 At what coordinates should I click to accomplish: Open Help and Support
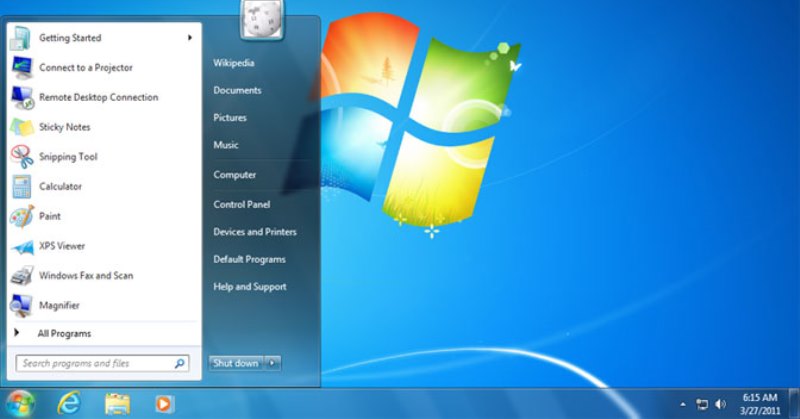[x=249, y=287]
